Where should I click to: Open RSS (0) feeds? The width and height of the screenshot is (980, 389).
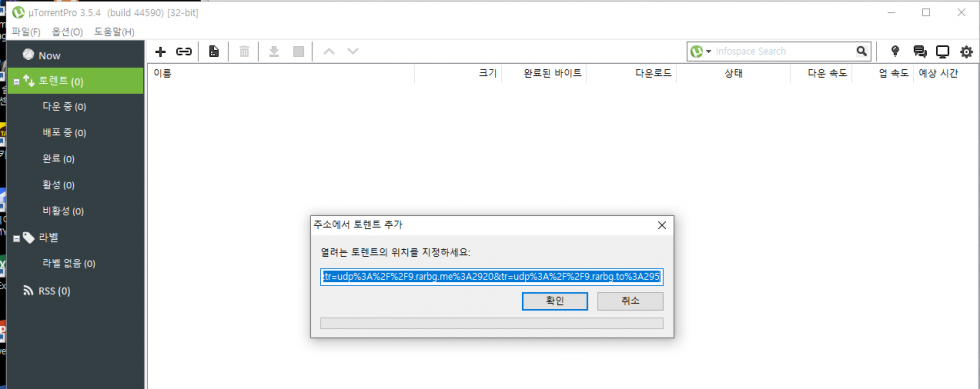point(54,291)
